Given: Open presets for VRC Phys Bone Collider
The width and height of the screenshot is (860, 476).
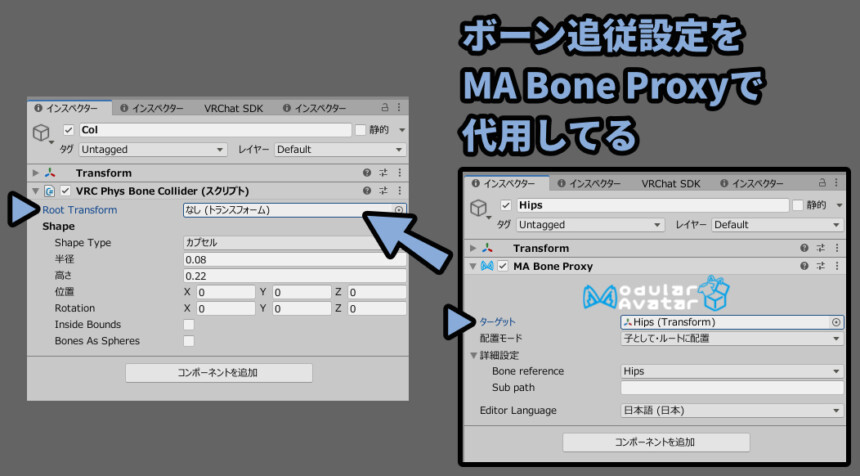Looking at the screenshot, I should pos(383,191).
